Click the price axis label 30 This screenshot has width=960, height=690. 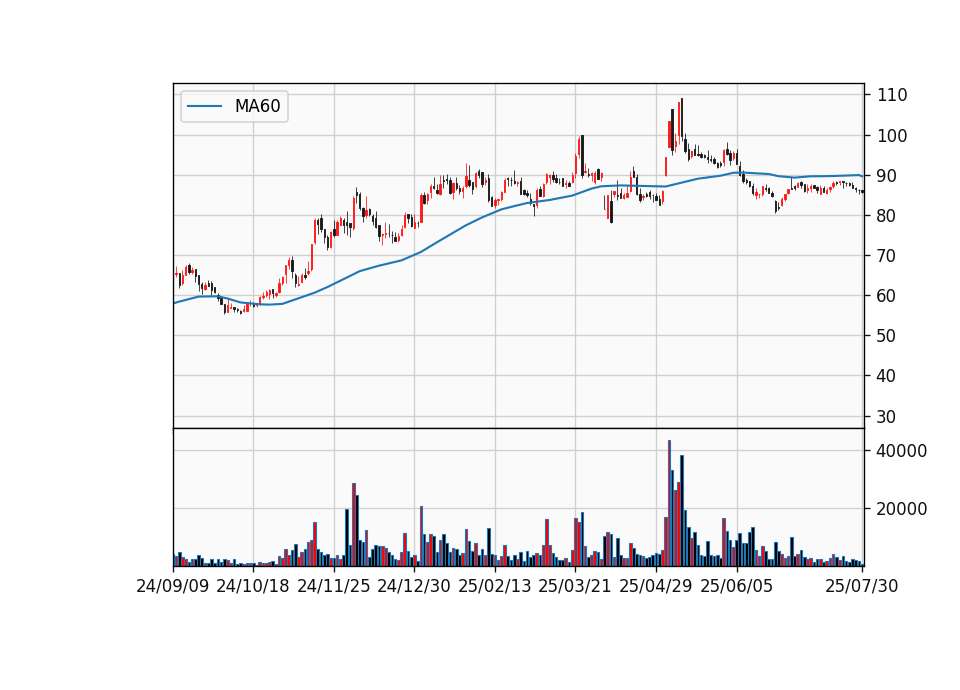pyautogui.click(x=887, y=417)
